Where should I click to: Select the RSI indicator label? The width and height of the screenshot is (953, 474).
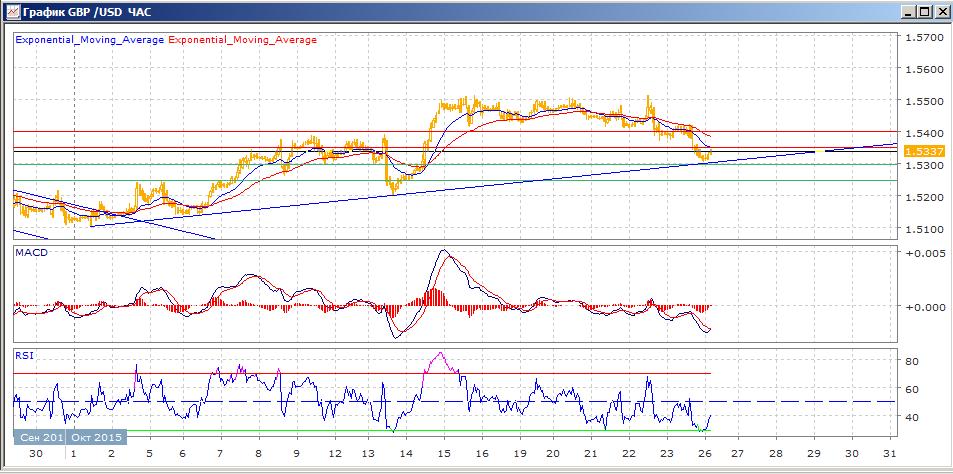click(22, 356)
